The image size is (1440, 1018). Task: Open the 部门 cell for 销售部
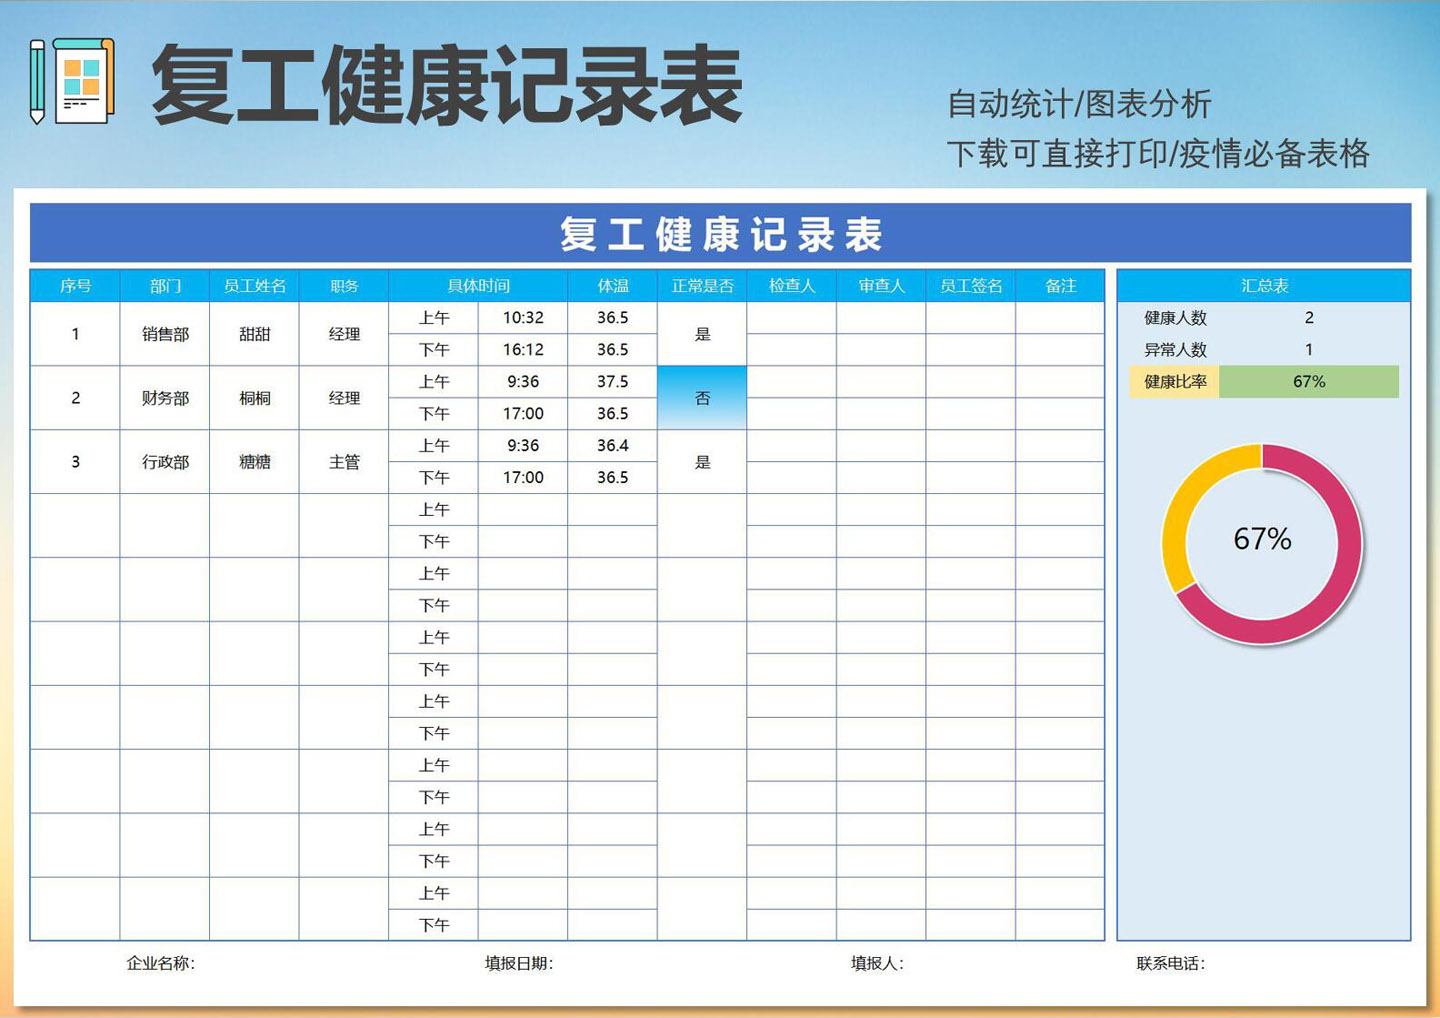[x=164, y=333]
